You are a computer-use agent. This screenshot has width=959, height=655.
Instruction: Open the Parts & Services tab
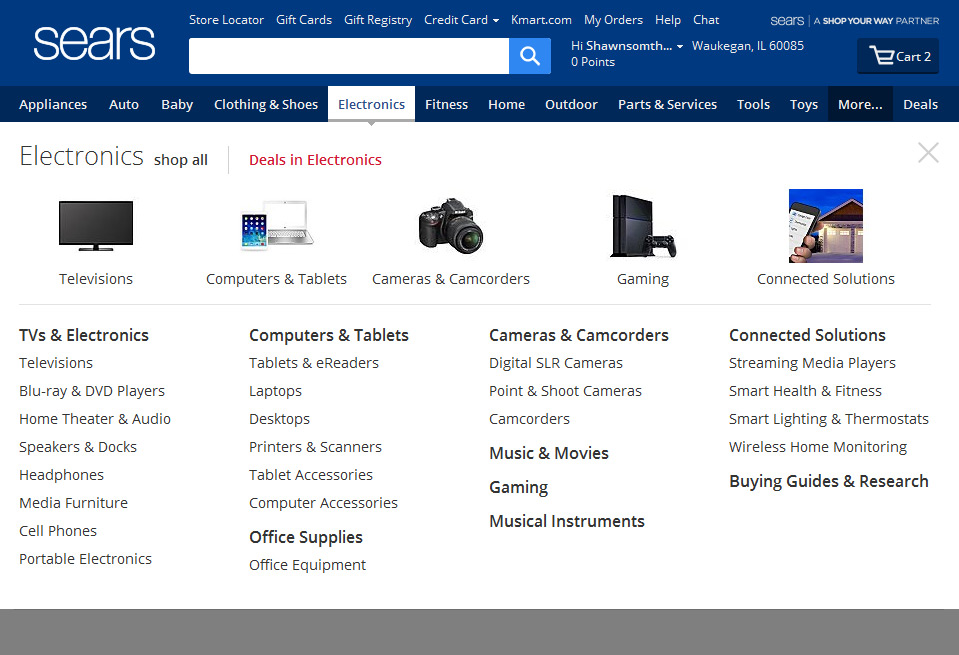tap(667, 105)
